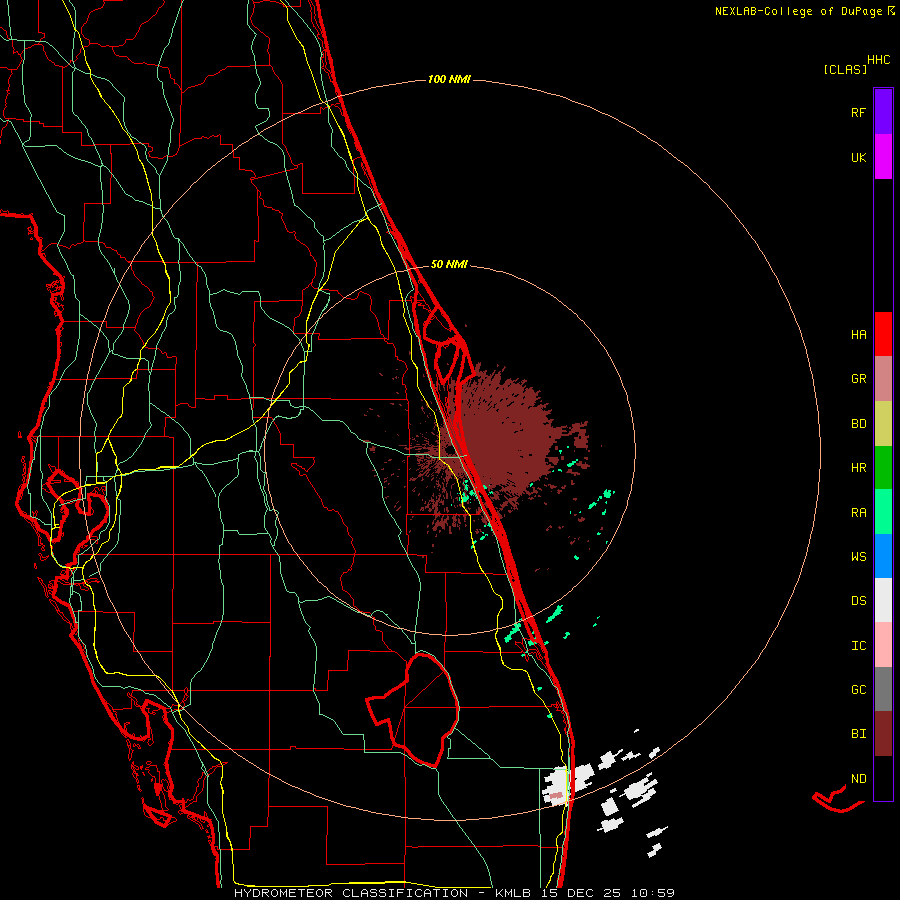
Task: Click the HR dark green legend block
Action: [x=883, y=468]
